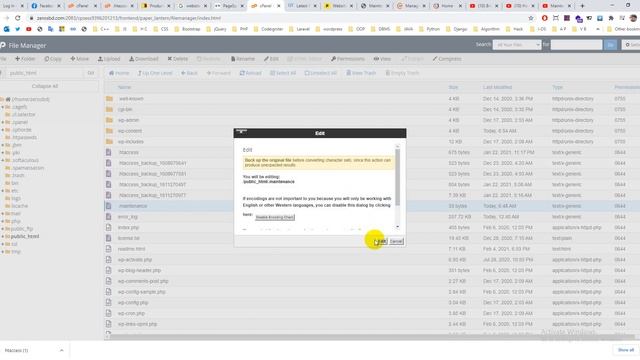Click the Upload toolbar button
This screenshot has height=360, width=640.
pos(109,59)
